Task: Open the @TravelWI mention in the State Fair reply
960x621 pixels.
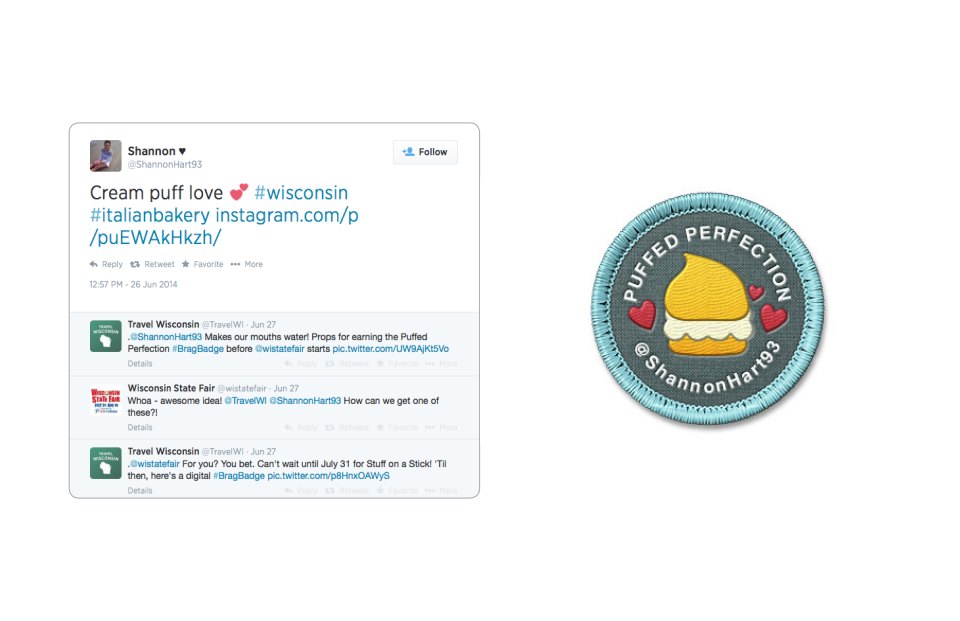Action: 246,401
